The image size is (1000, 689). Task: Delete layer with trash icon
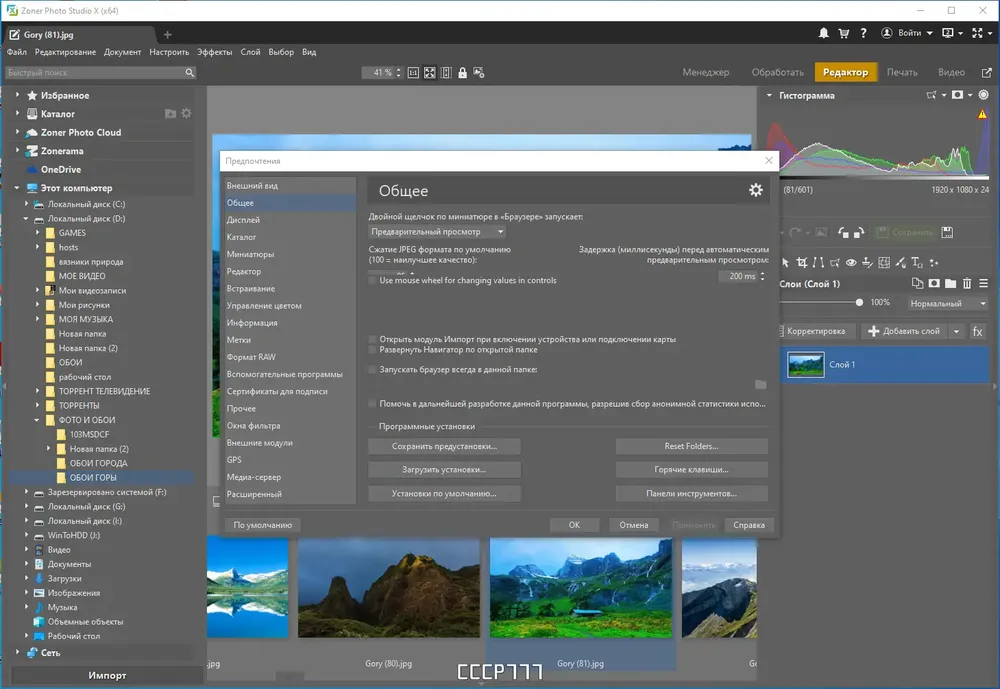click(967, 283)
